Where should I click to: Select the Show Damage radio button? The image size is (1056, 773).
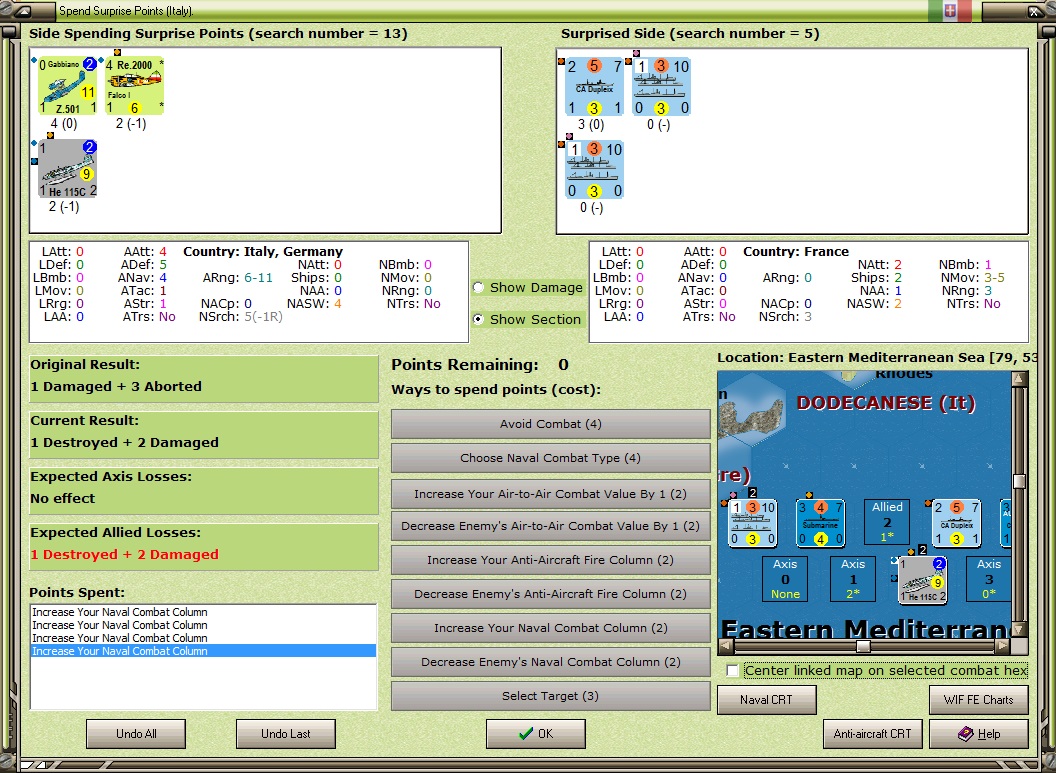click(478, 288)
